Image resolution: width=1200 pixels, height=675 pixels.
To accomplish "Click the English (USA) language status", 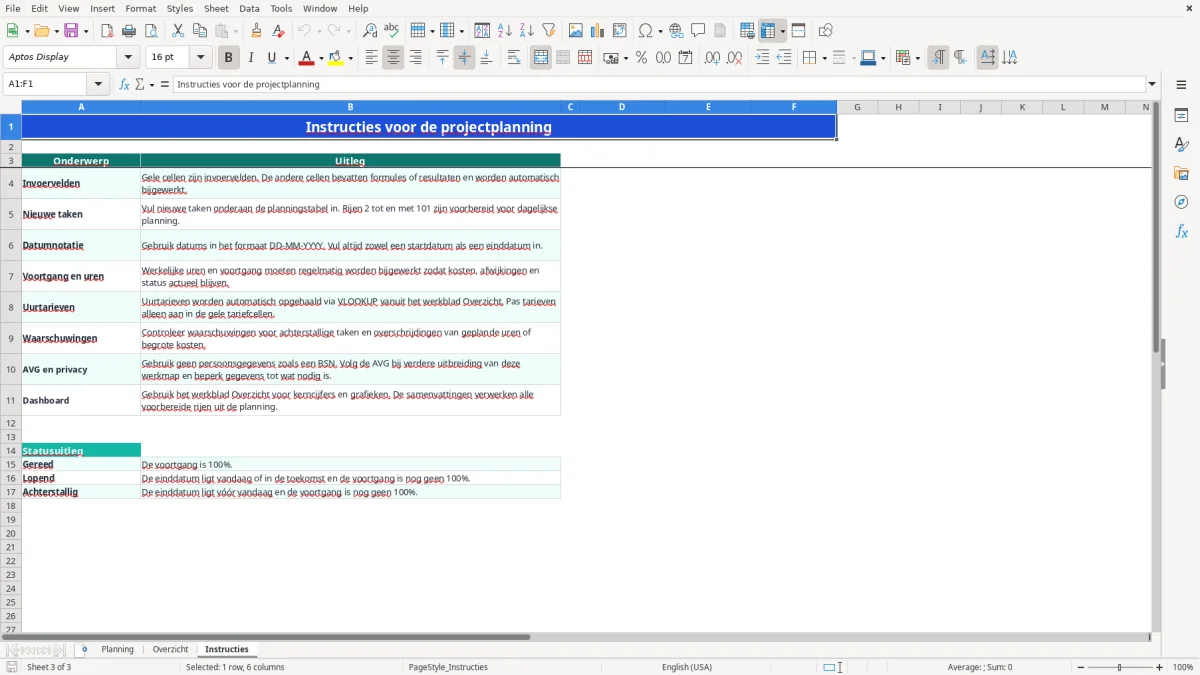I will pos(687,667).
